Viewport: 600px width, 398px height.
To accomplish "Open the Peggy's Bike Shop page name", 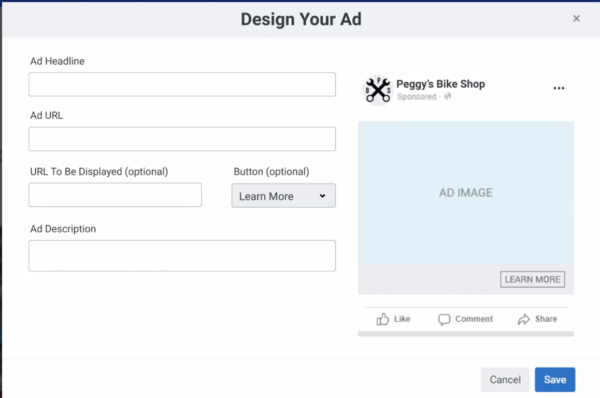I will tap(440, 84).
